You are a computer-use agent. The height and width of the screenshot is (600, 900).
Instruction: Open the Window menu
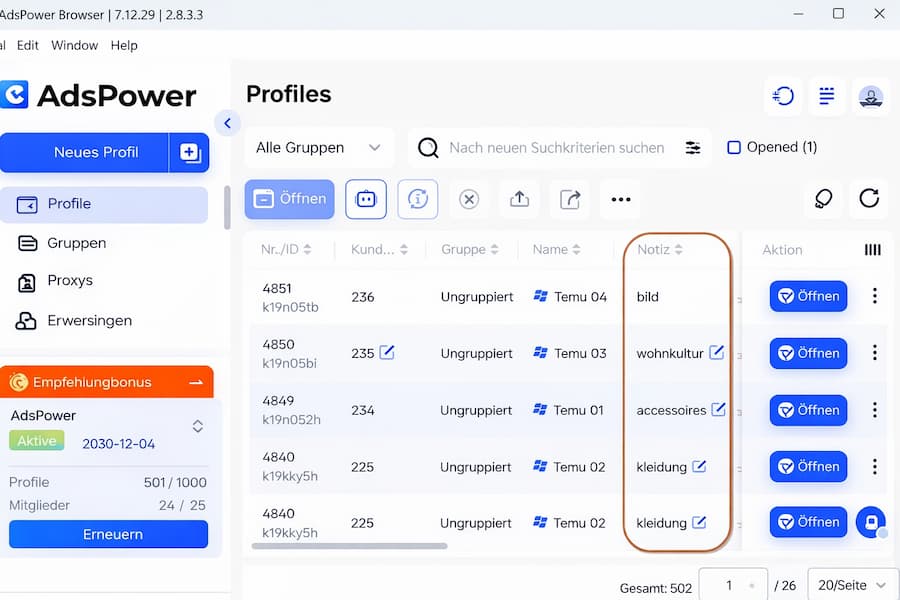pos(74,45)
